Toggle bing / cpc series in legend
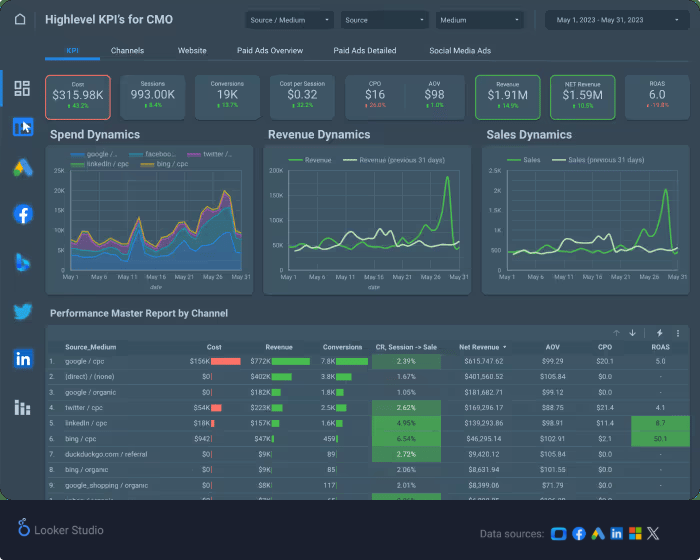This screenshot has width=700, height=560. [164, 164]
